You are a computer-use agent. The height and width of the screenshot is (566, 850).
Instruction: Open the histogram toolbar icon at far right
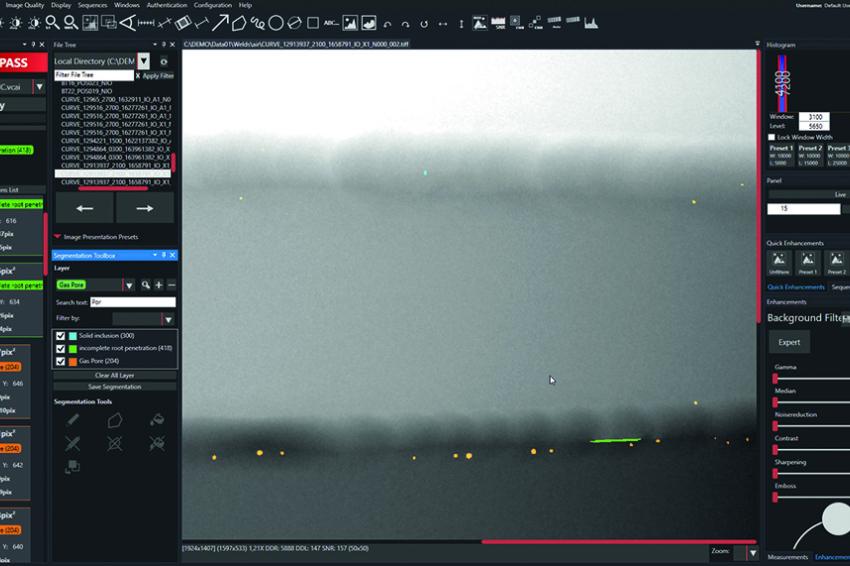coord(591,23)
